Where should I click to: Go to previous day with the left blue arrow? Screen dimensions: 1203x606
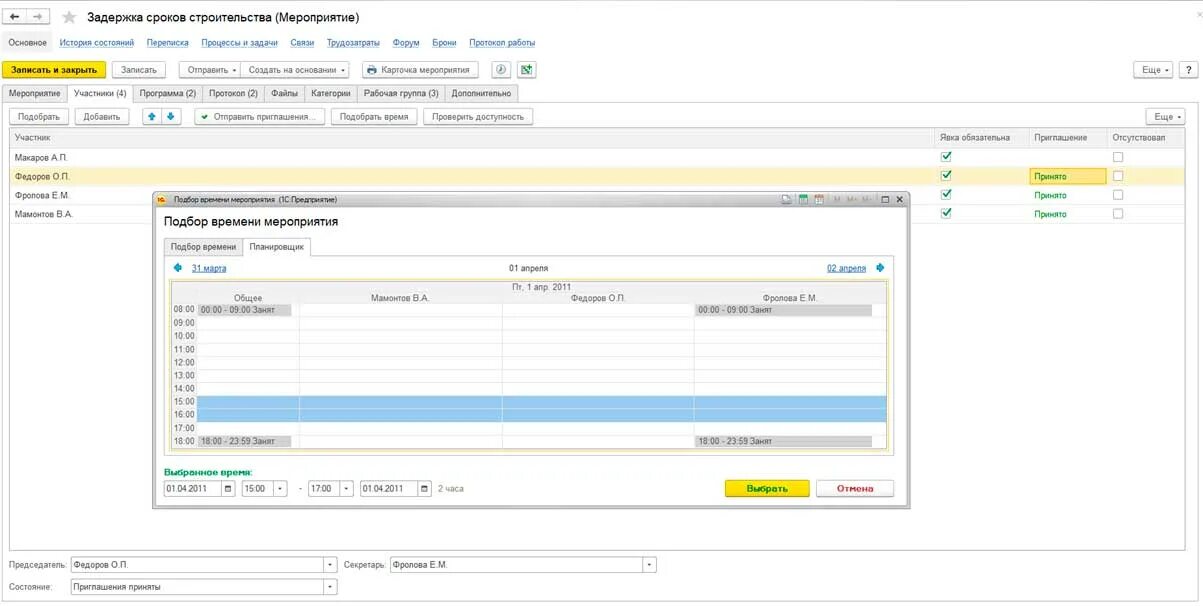click(x=178, y=268)
